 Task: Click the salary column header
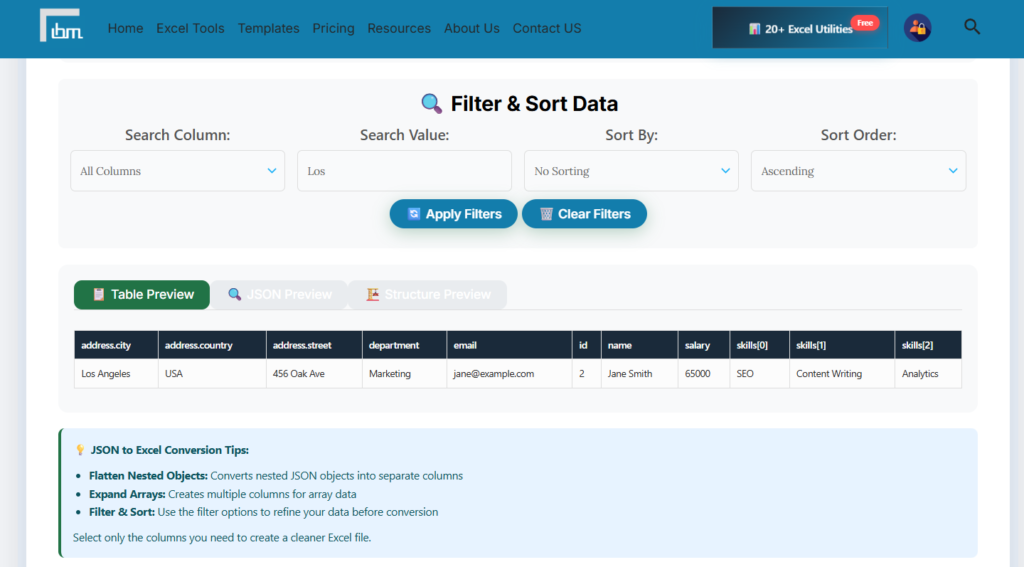tap(704, 345)
